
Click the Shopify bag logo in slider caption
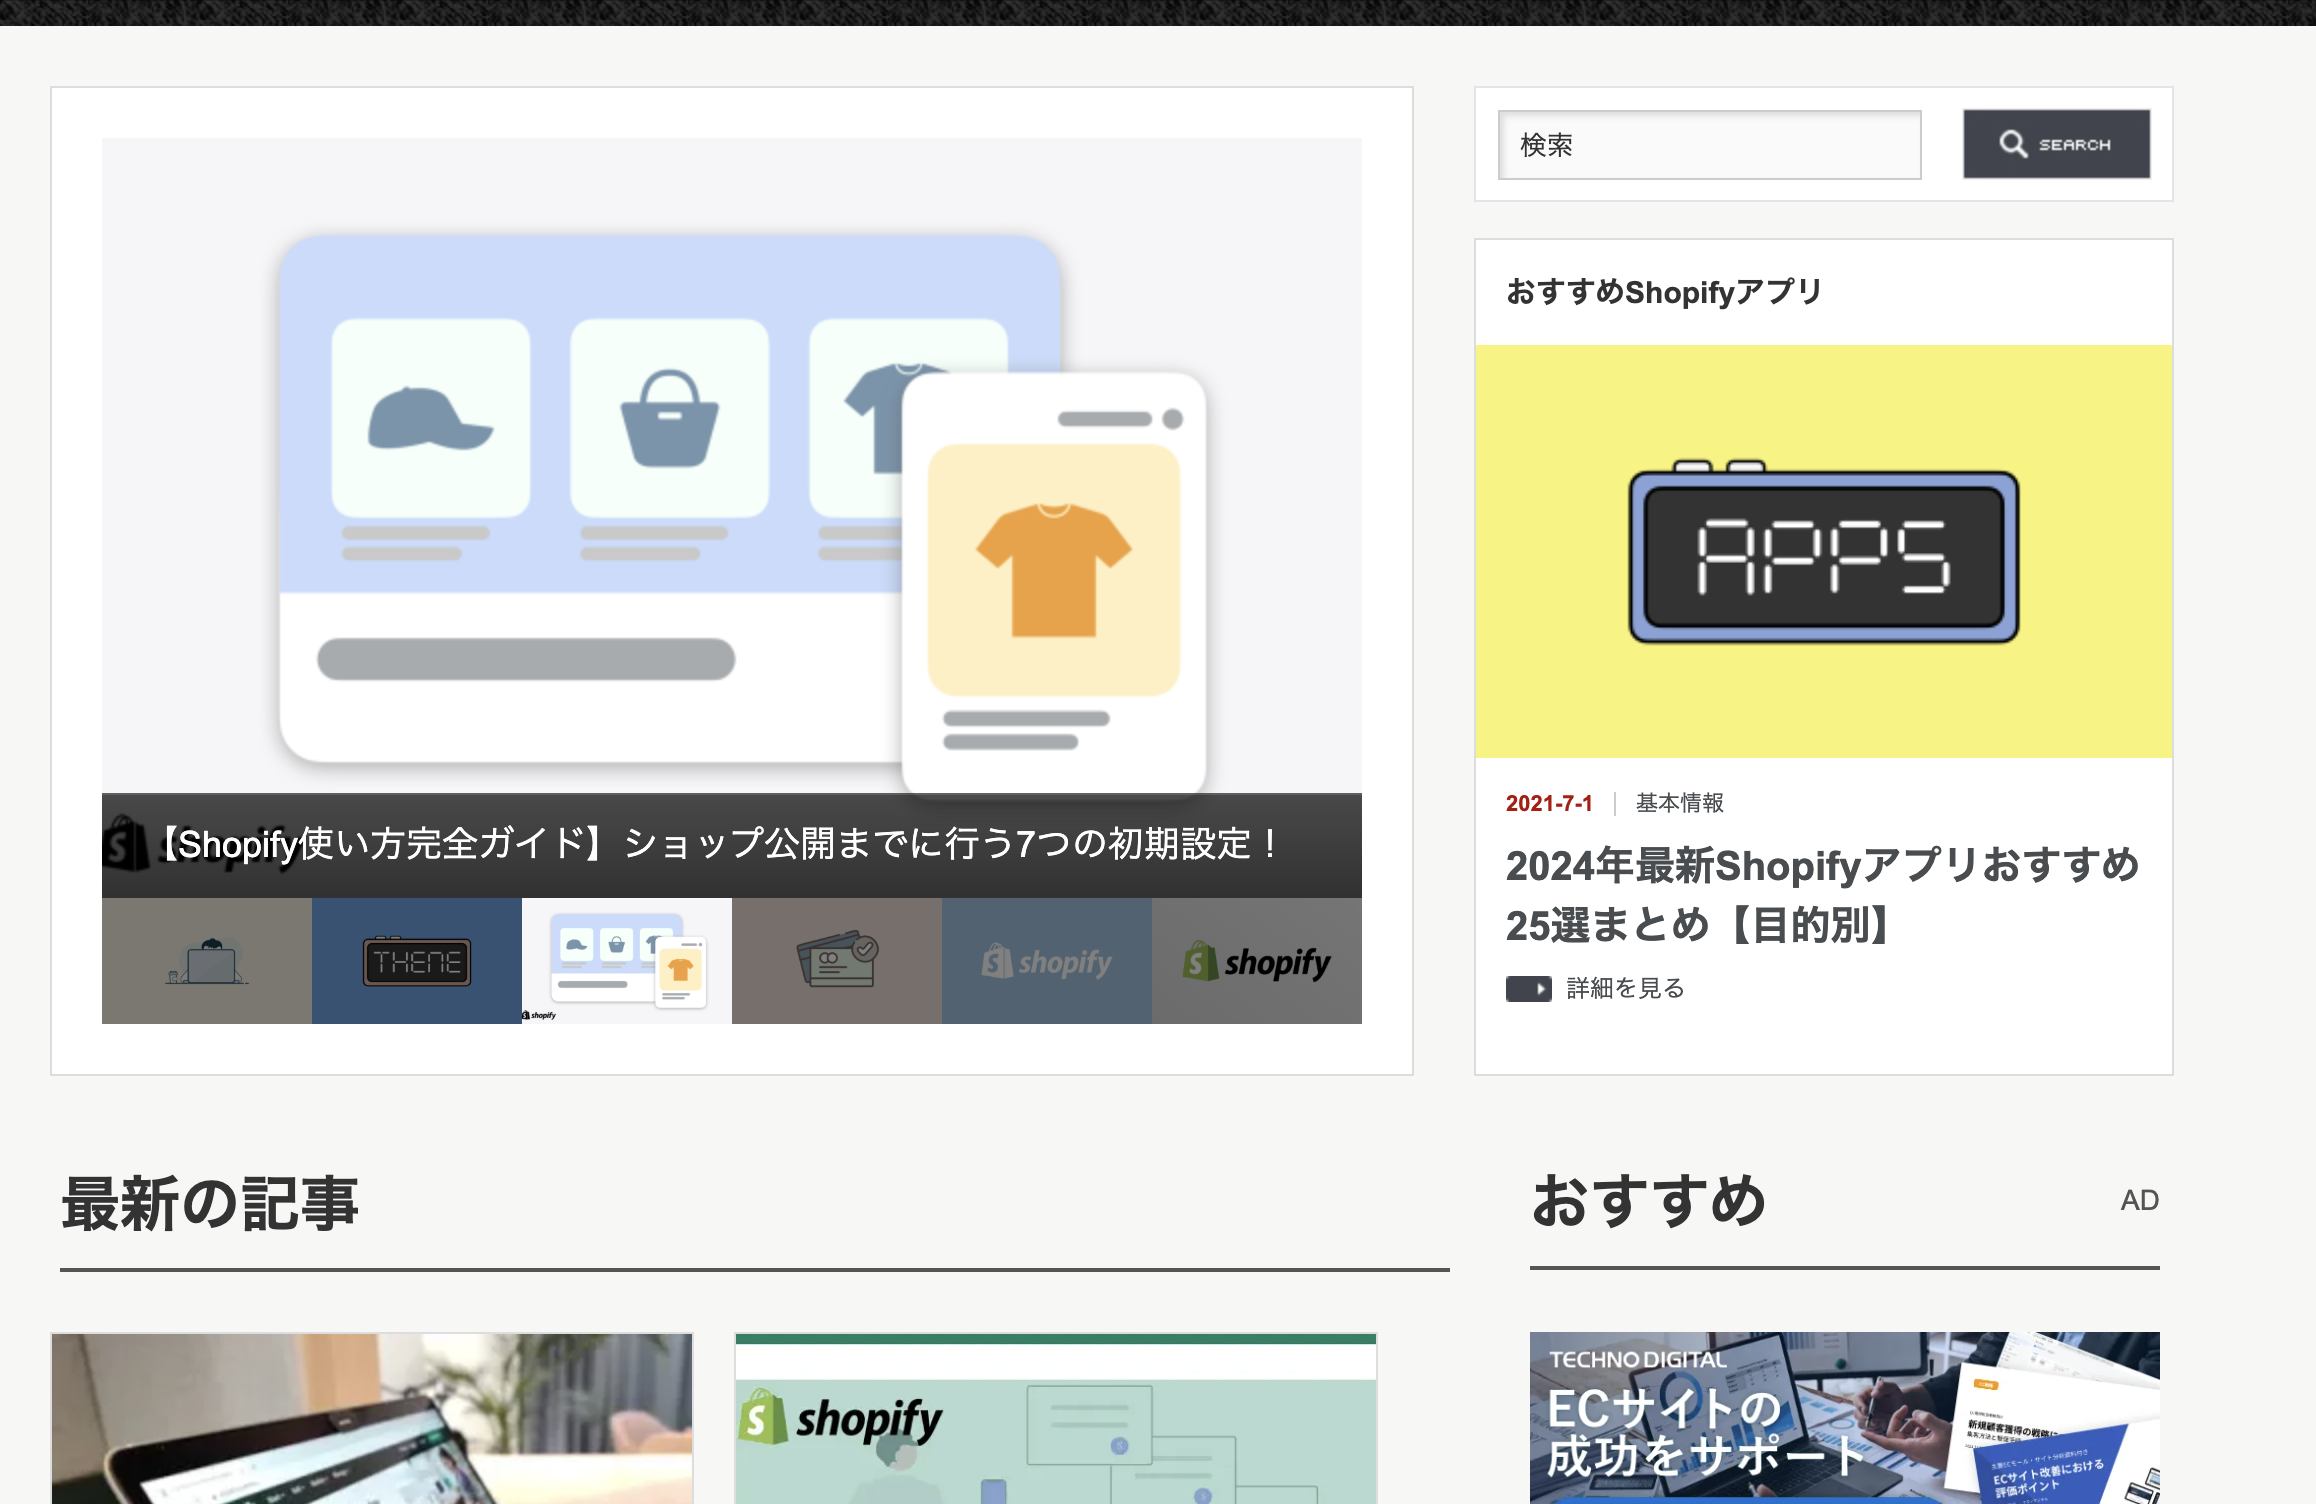126,844
